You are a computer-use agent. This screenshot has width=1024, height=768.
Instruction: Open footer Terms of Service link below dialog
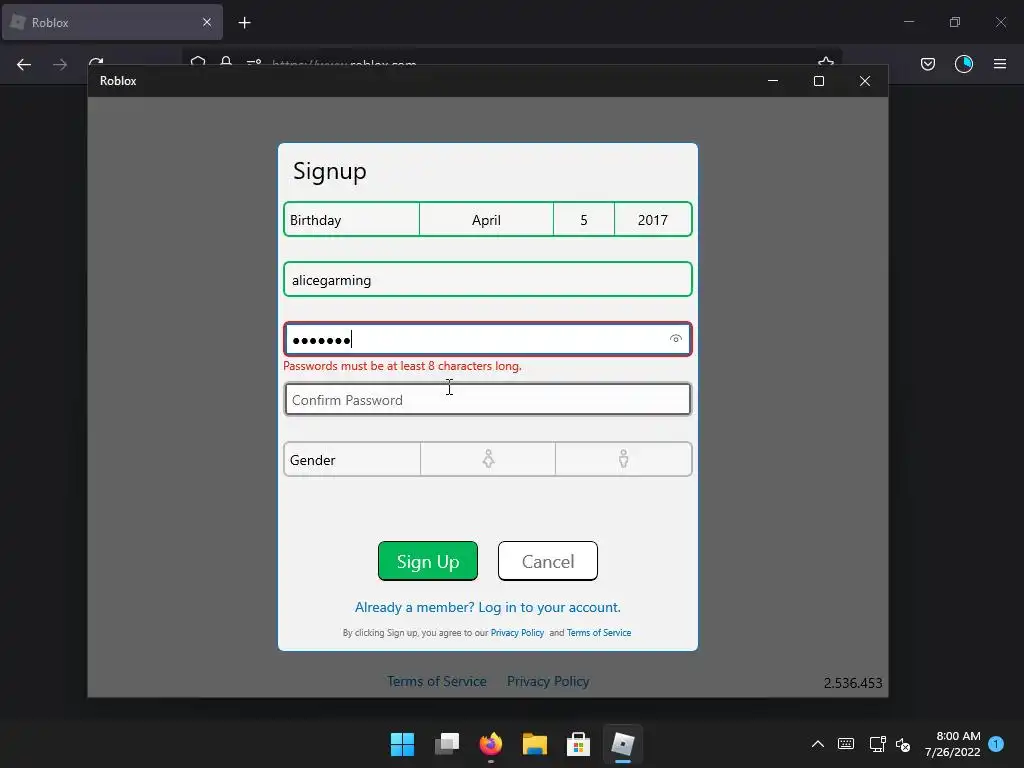click(x=436, y=681)
